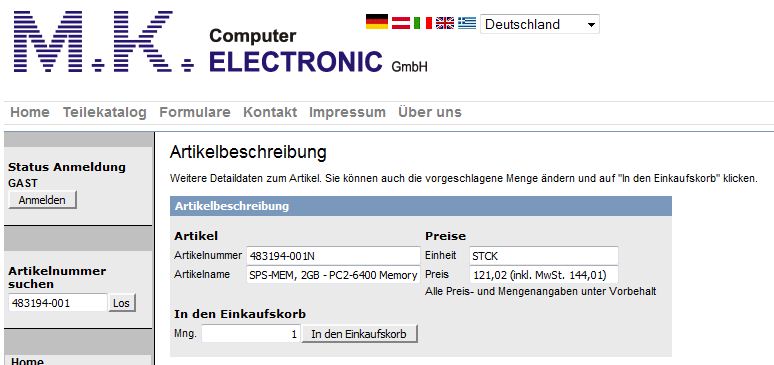Click the Mng. quantity field

pyautogui.click(x=251, y=334)
